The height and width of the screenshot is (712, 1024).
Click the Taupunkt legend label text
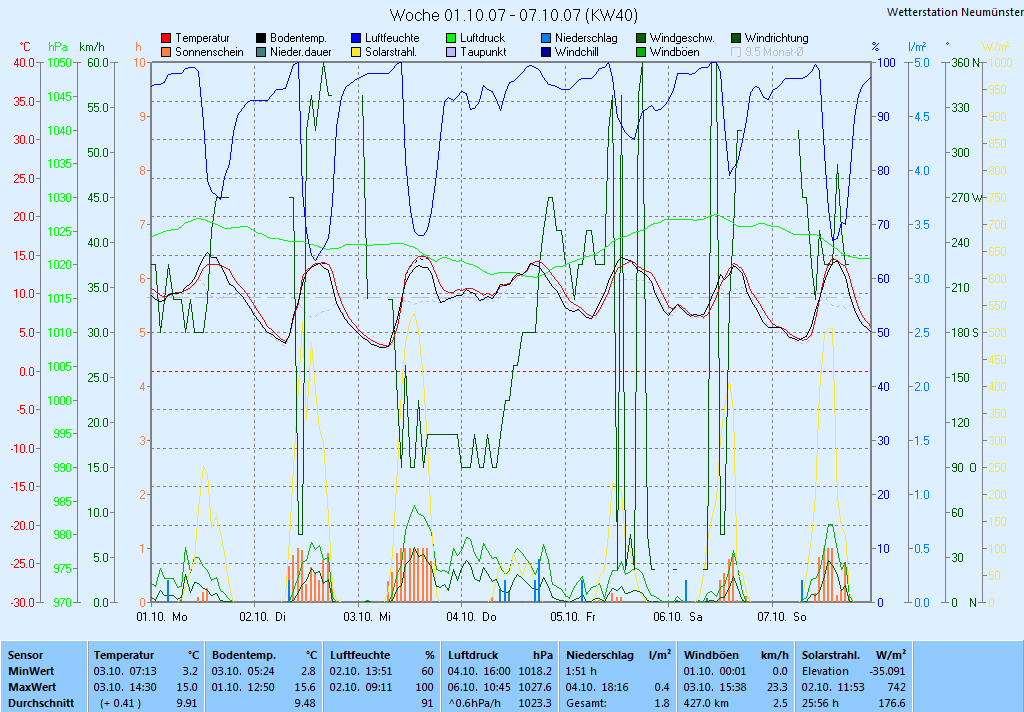pyautogui.click(x=483, y=52)
